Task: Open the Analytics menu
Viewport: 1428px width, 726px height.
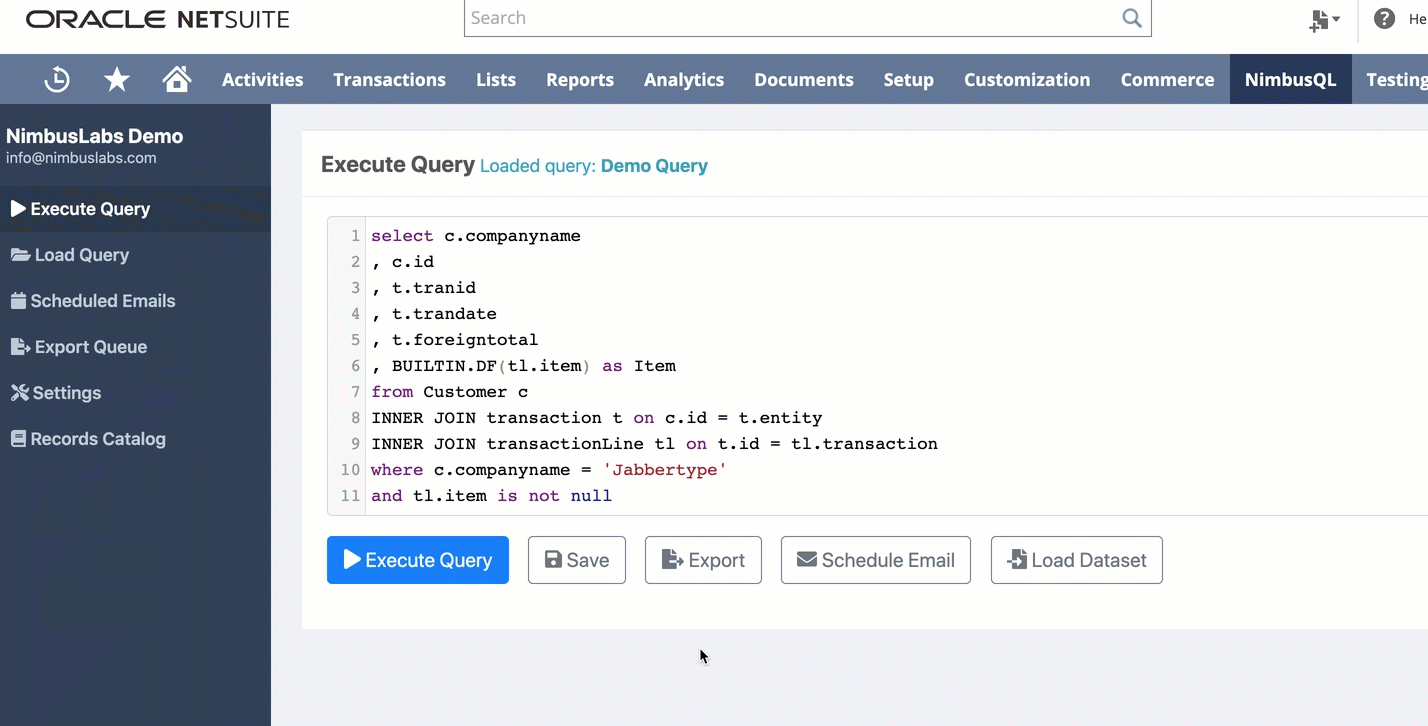Action: [x=684, y=80]
